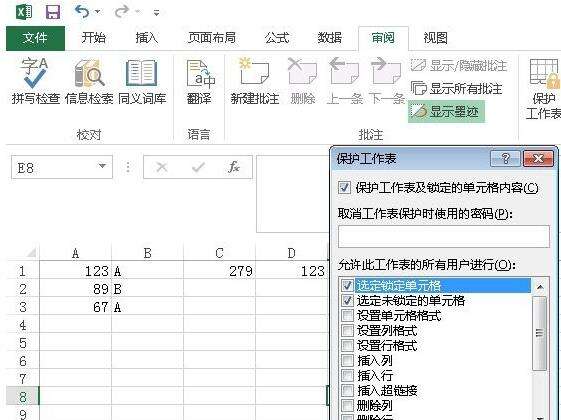Switch to the 视图 tab
Screen dimensions: 561x420
435,38
